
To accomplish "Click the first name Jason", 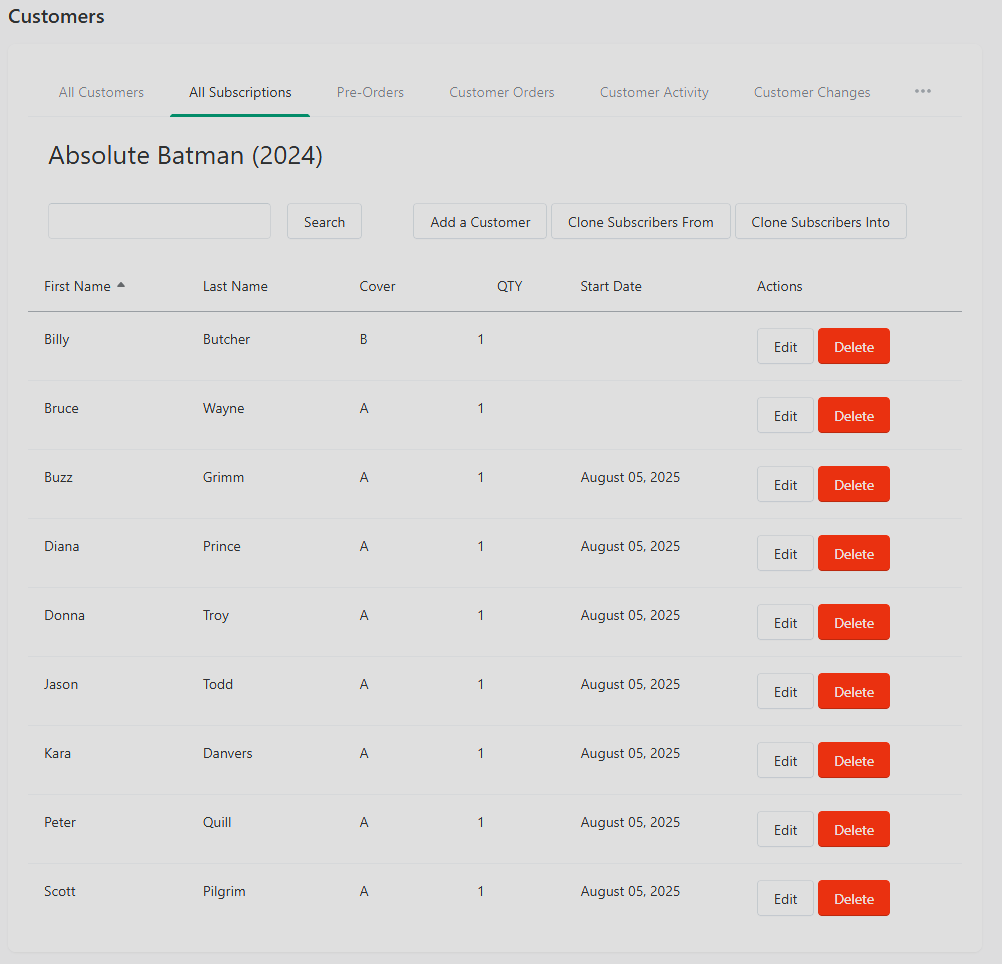I will pos(61,684).
